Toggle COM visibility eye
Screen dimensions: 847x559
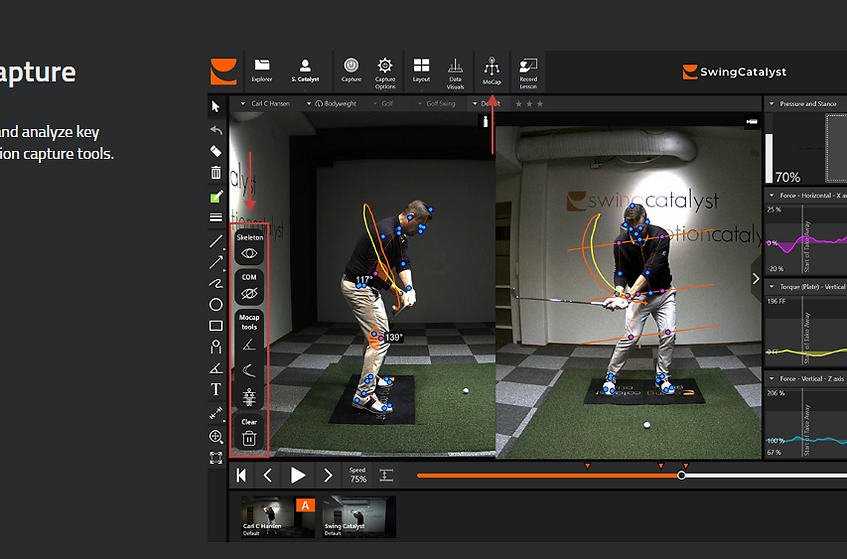(x=248, y=293)
